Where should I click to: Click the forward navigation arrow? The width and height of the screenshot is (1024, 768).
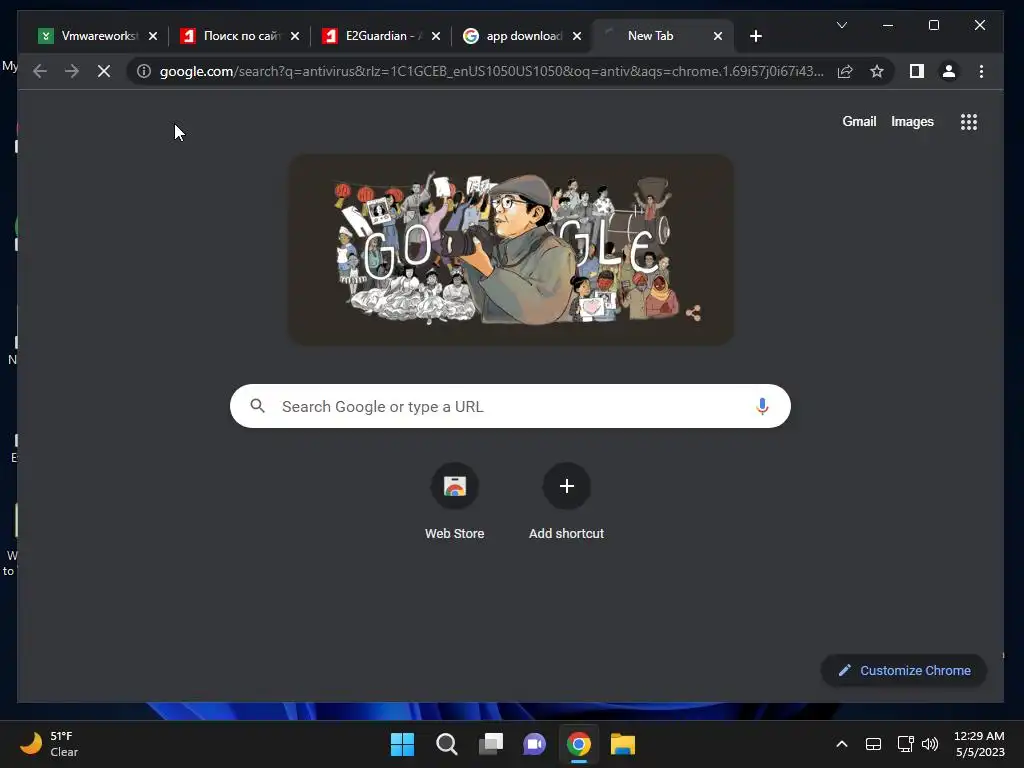click(x=72, y=71)
